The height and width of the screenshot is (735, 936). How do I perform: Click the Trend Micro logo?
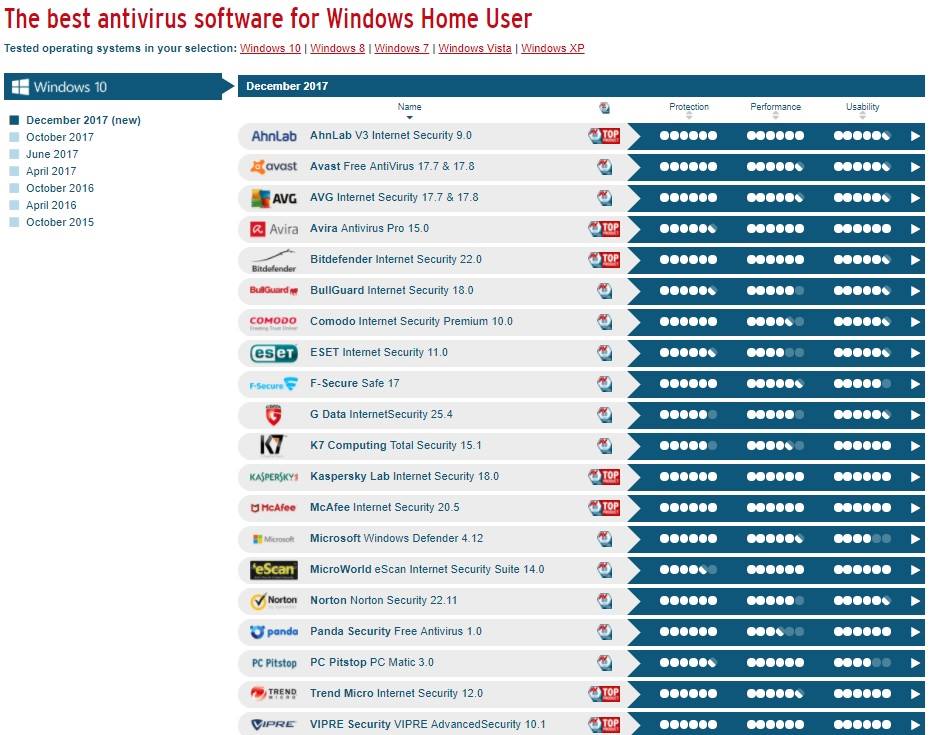273,693
